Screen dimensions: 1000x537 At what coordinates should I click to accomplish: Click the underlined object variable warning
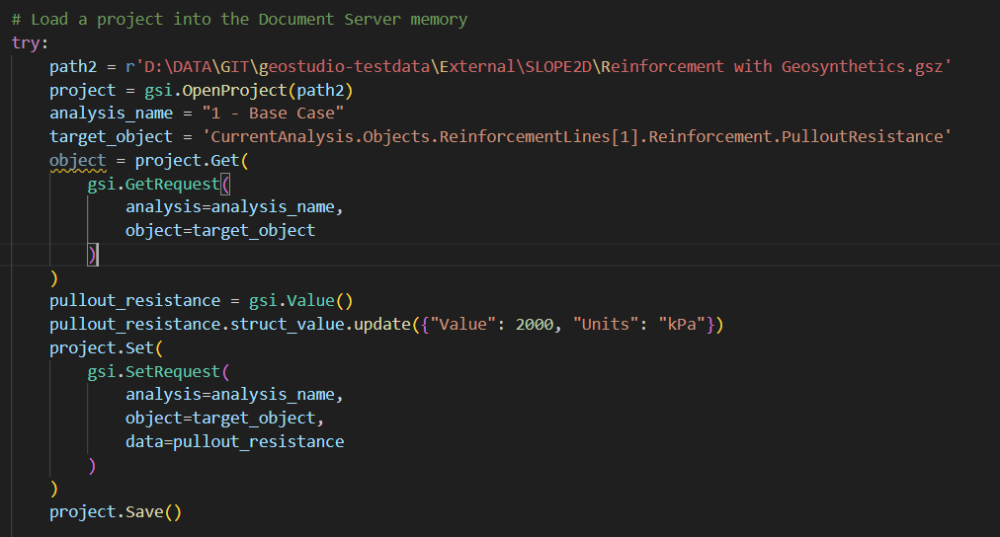[78, 161]
